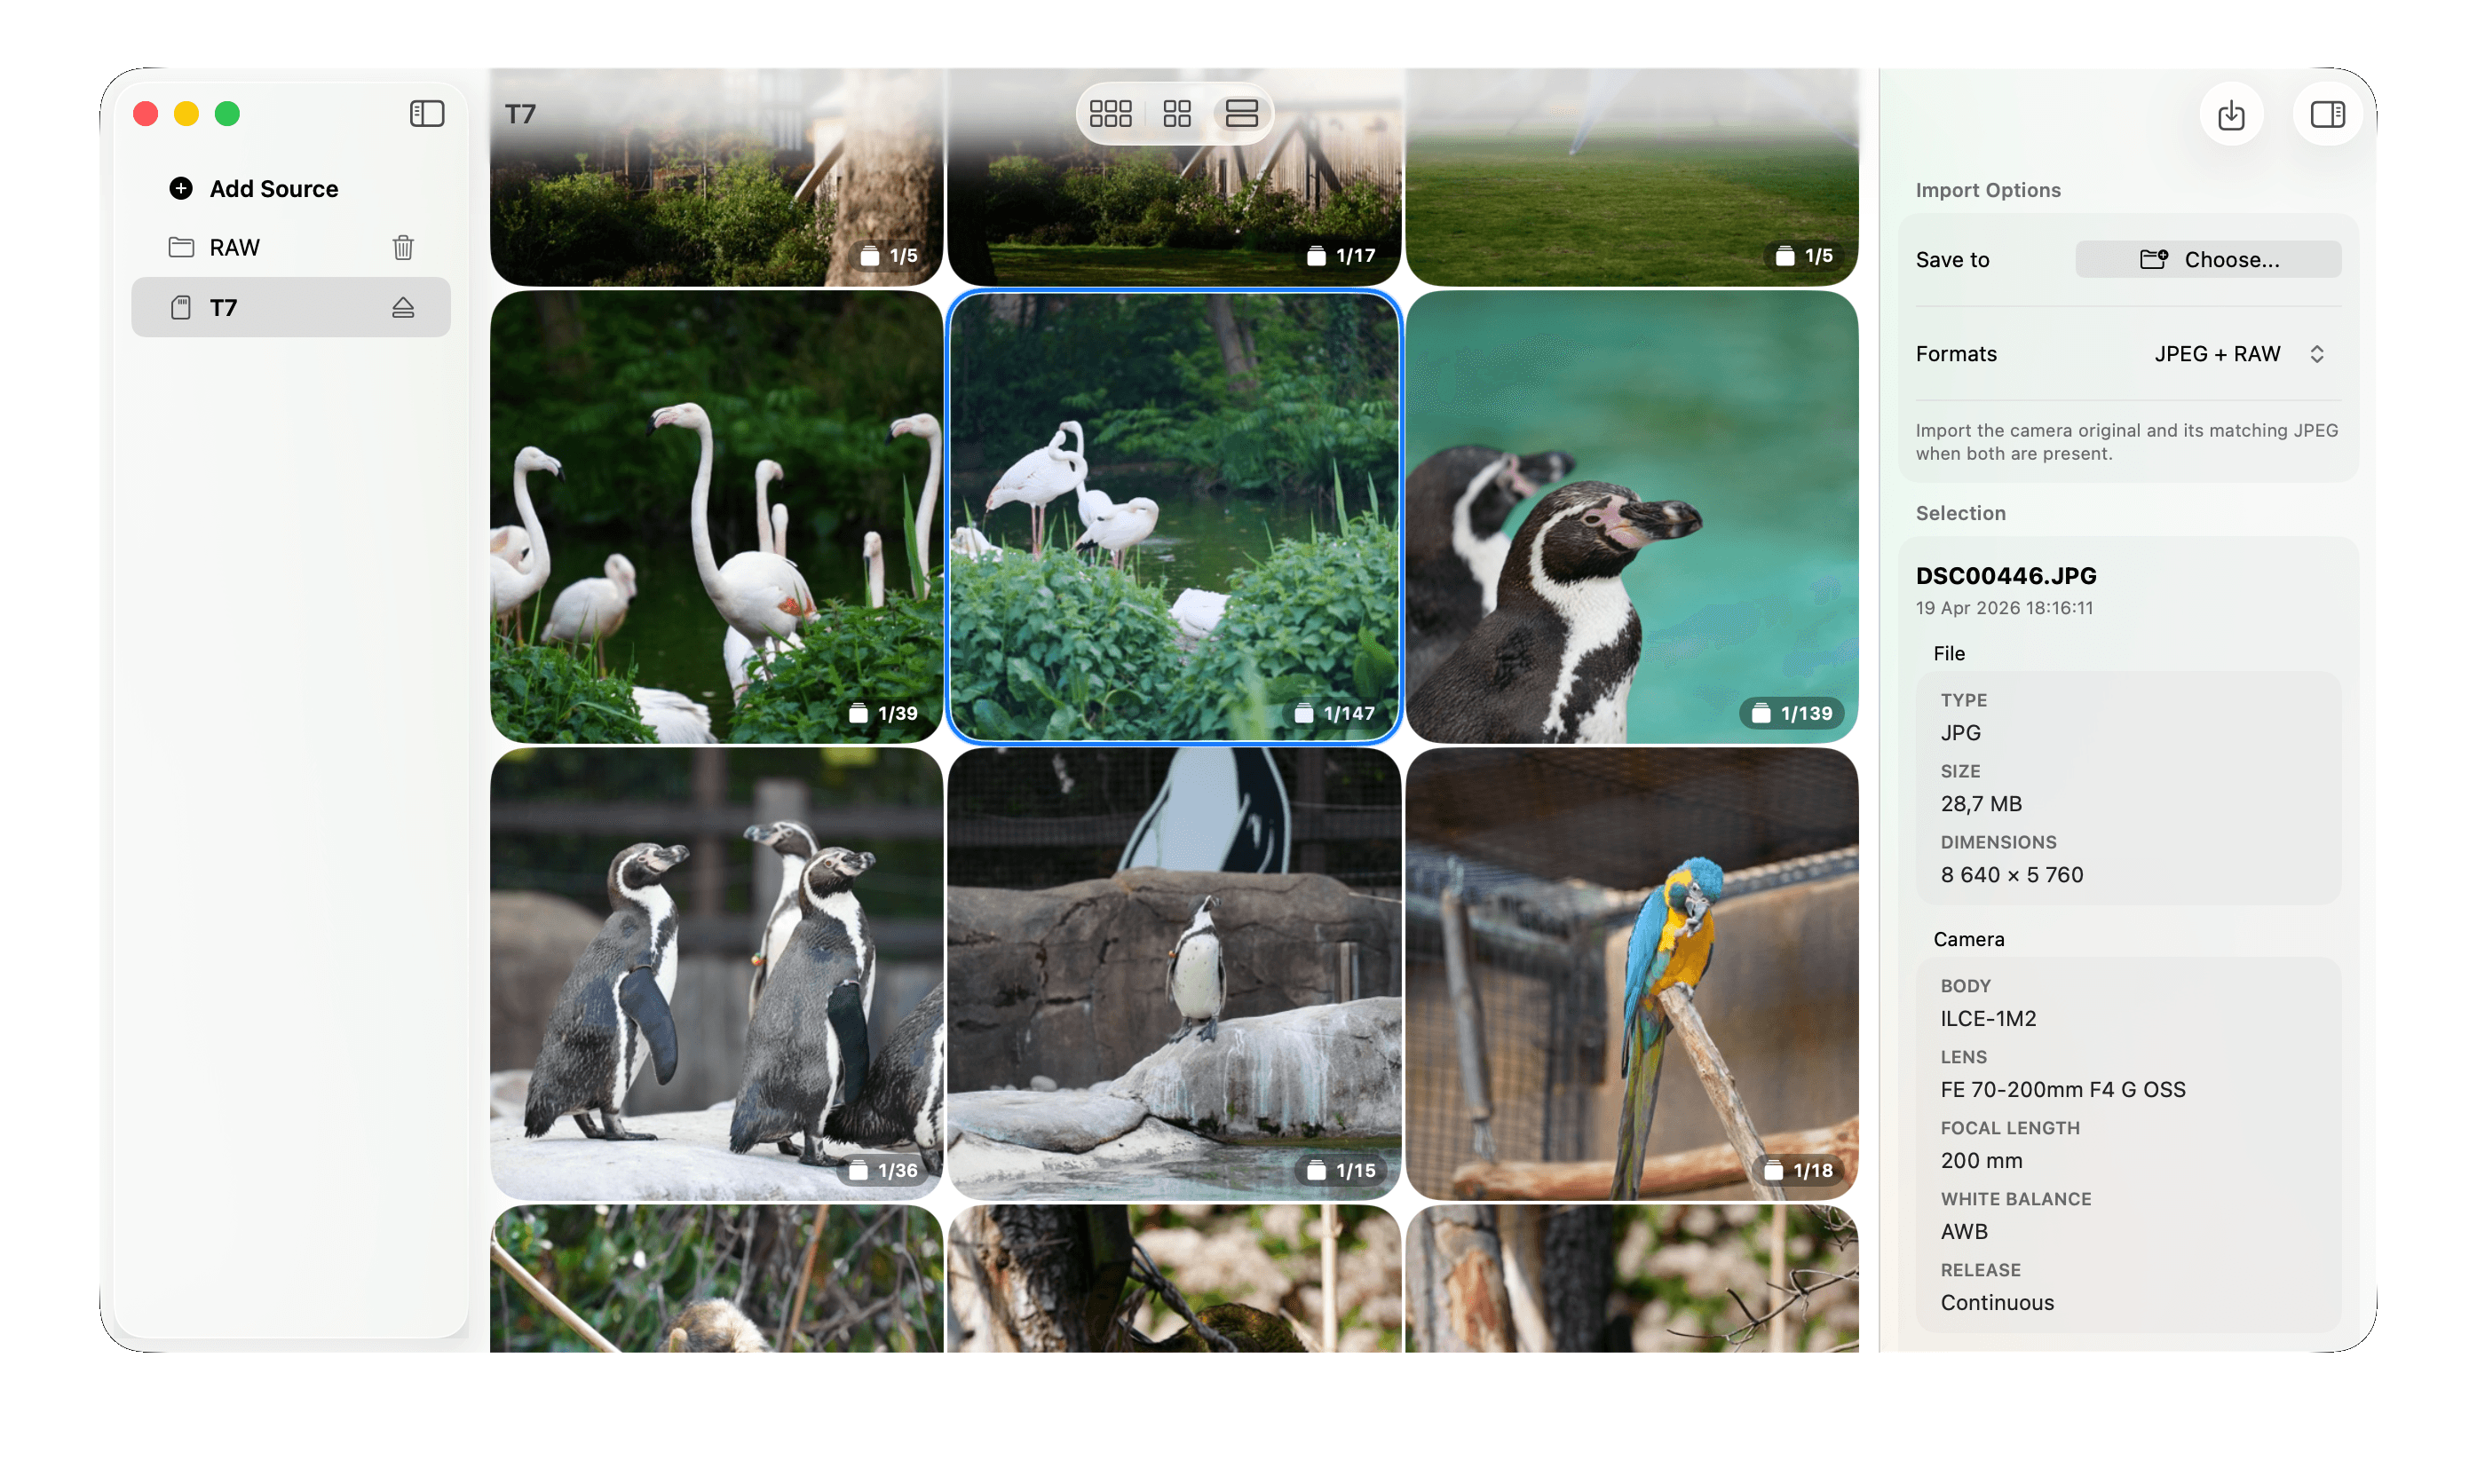This screenshot has width=2477, height=1484.
Task: Toggle the left sidebar panel icon
Action: click(x=427, y=114)
